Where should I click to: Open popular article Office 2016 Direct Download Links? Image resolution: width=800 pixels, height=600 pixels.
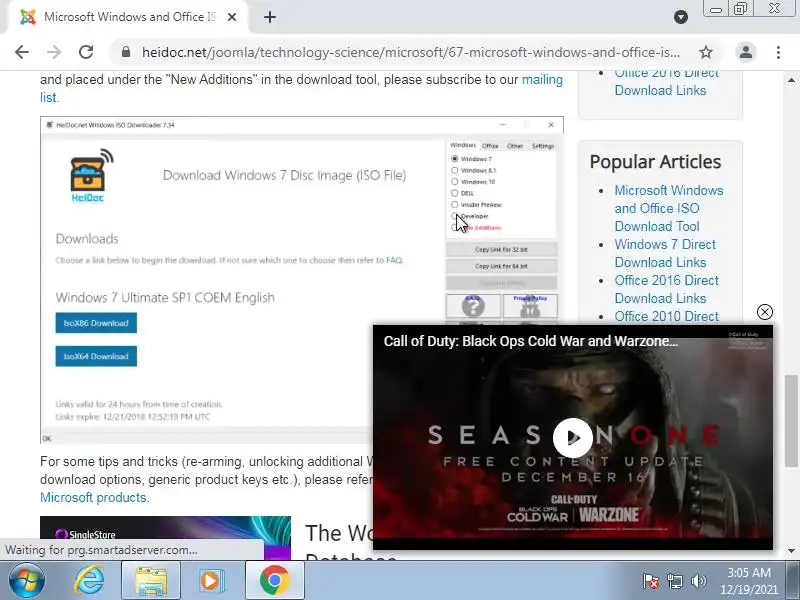click(x=666, y=289)
